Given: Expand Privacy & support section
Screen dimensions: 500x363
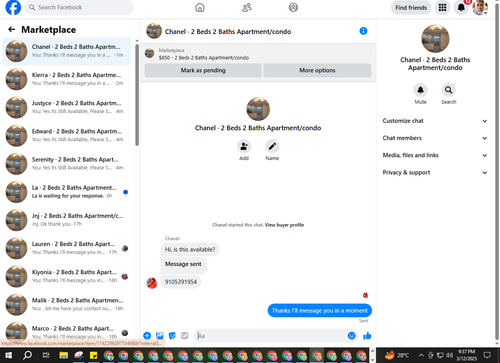Looking at the screenshot, I should click(x=435, y=173).
